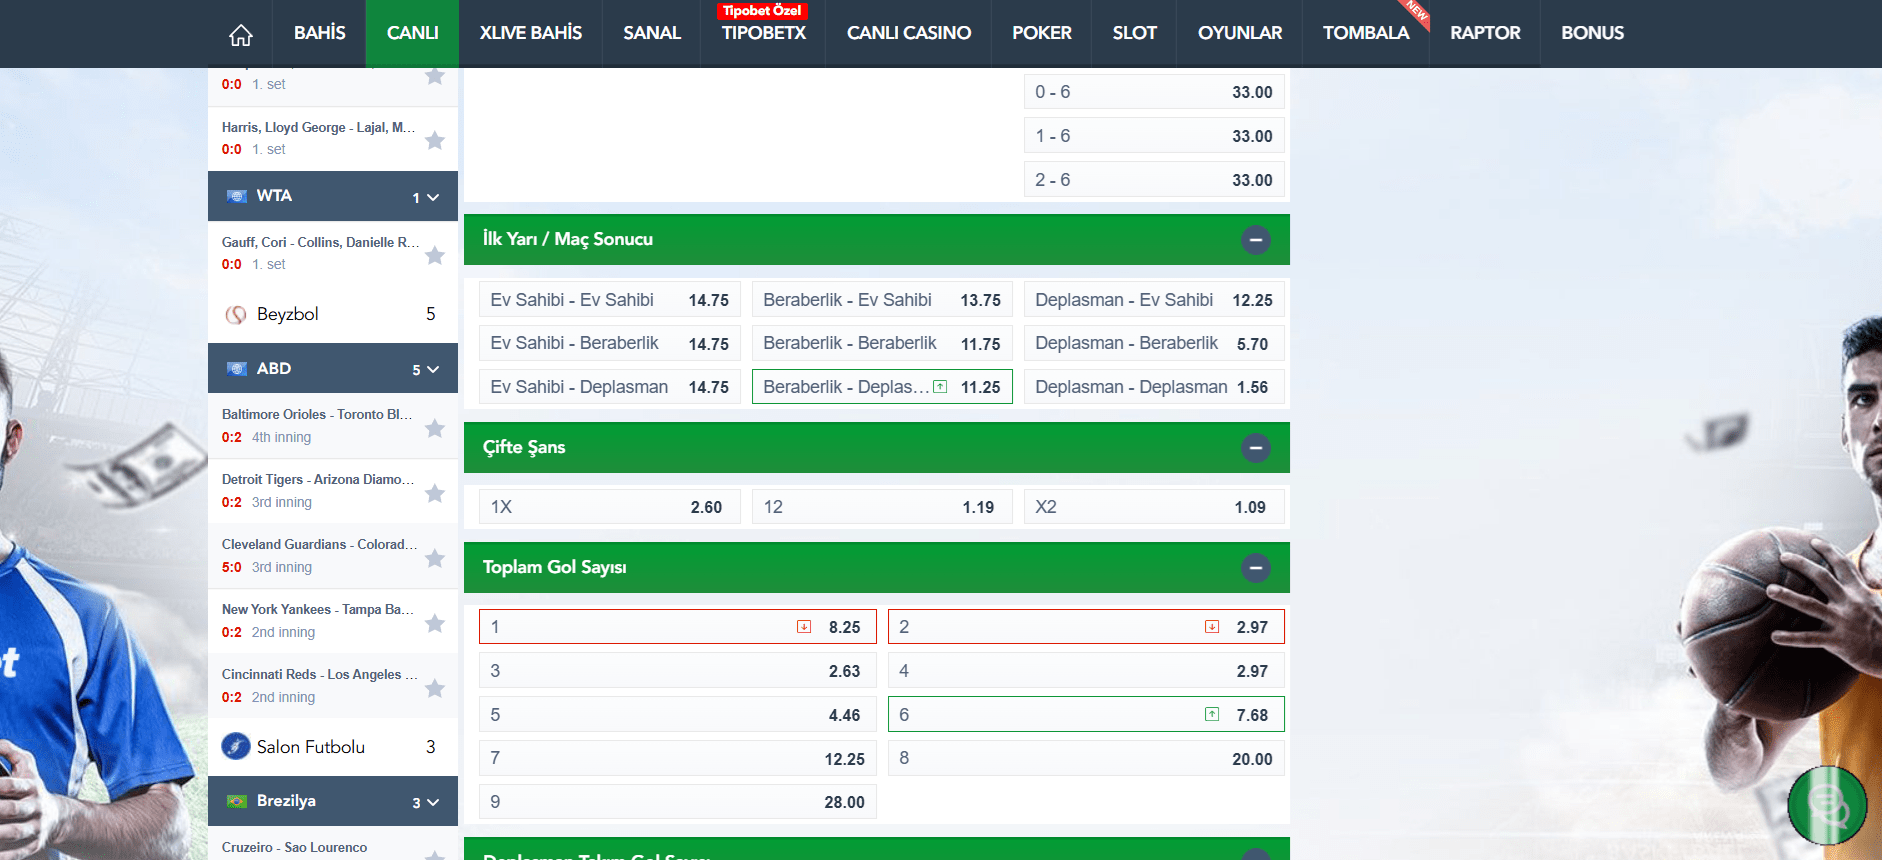Click the home icon in navigation bar
The image size is (1882, 860).
(241, 34)
